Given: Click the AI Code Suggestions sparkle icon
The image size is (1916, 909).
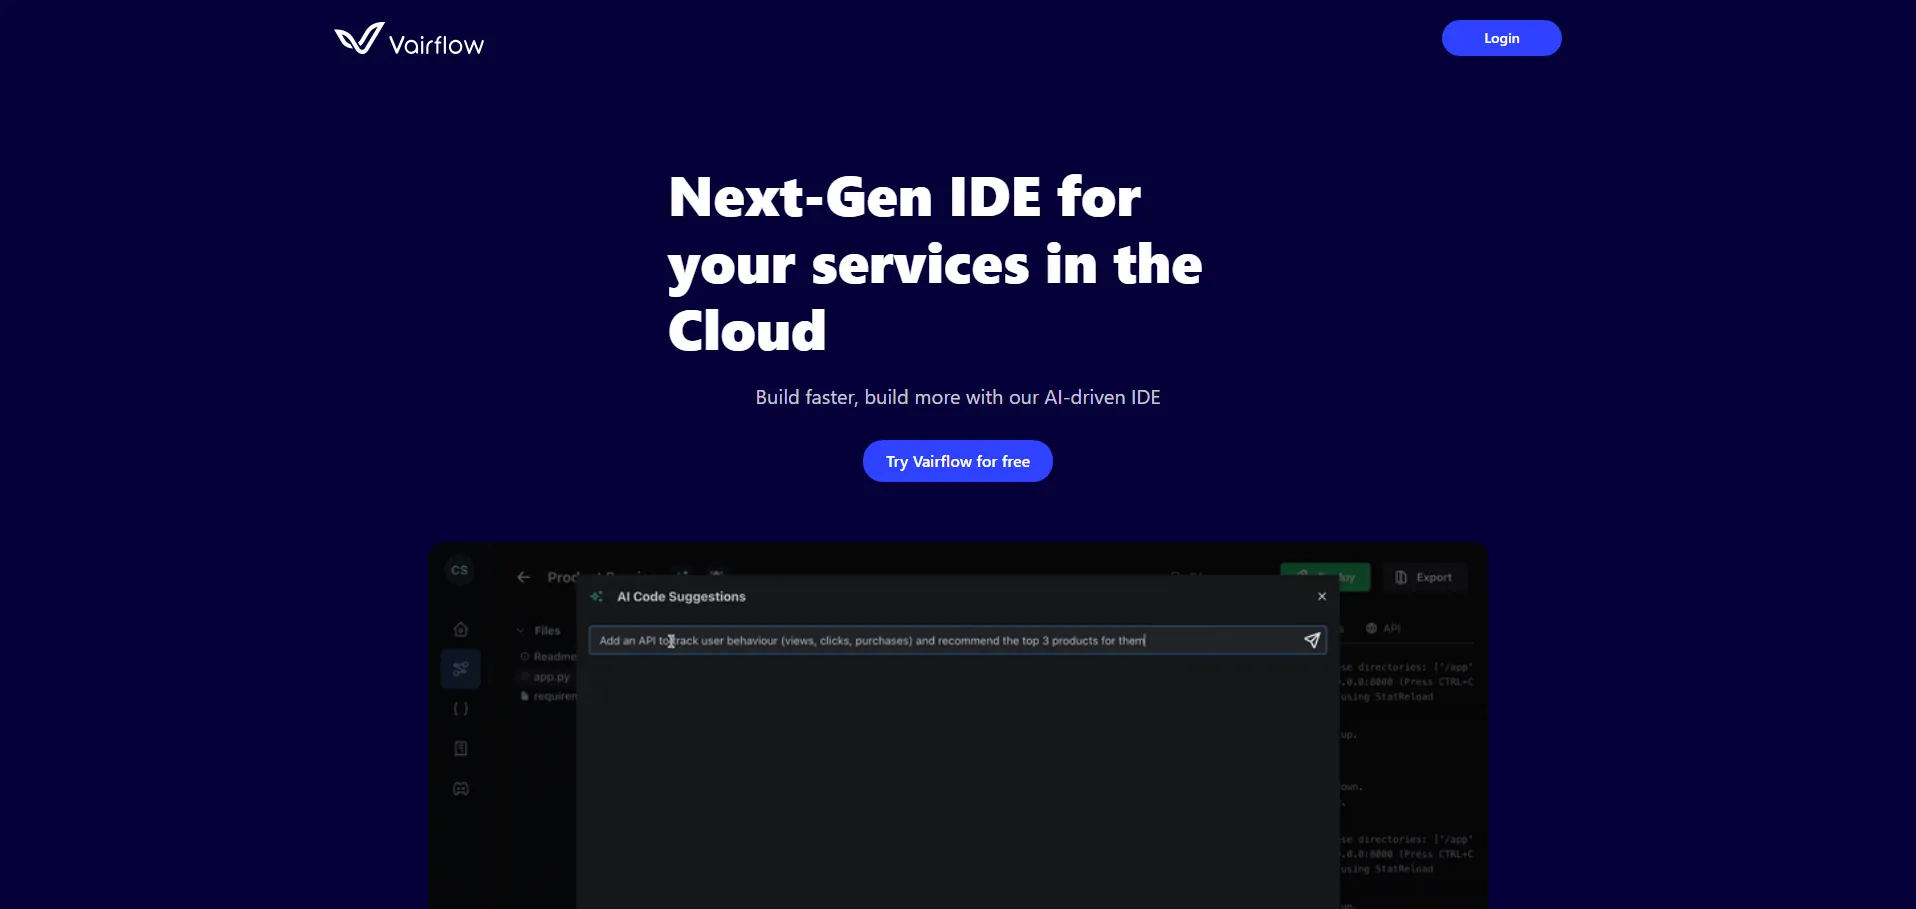Looking at the screenshot, I should coord(597,597).
